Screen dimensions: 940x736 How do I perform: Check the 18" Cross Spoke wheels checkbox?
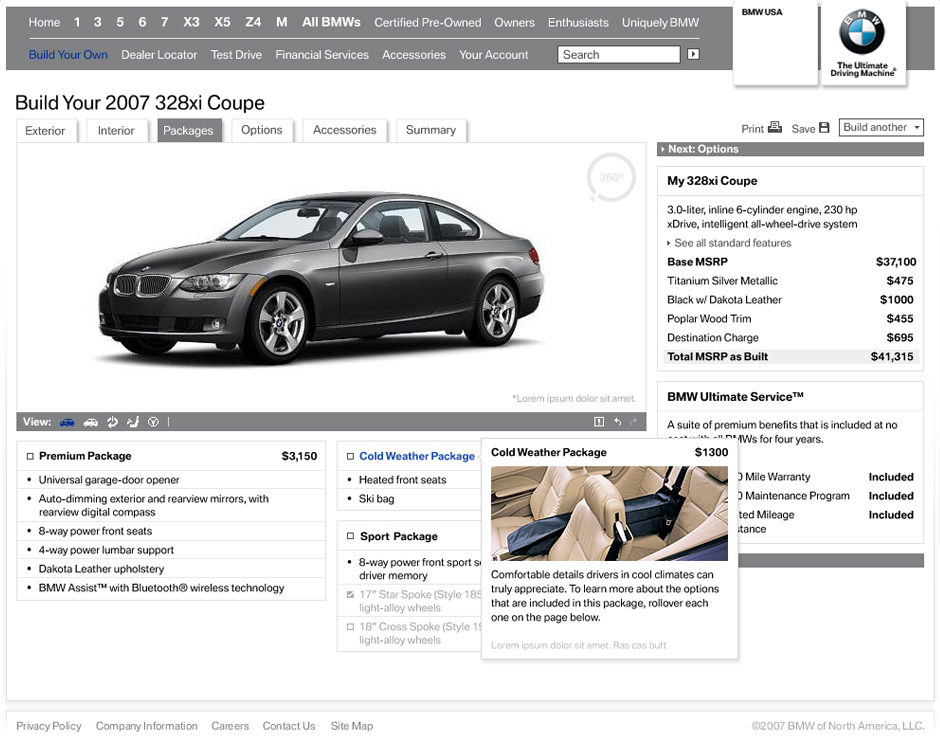[350, 627]
